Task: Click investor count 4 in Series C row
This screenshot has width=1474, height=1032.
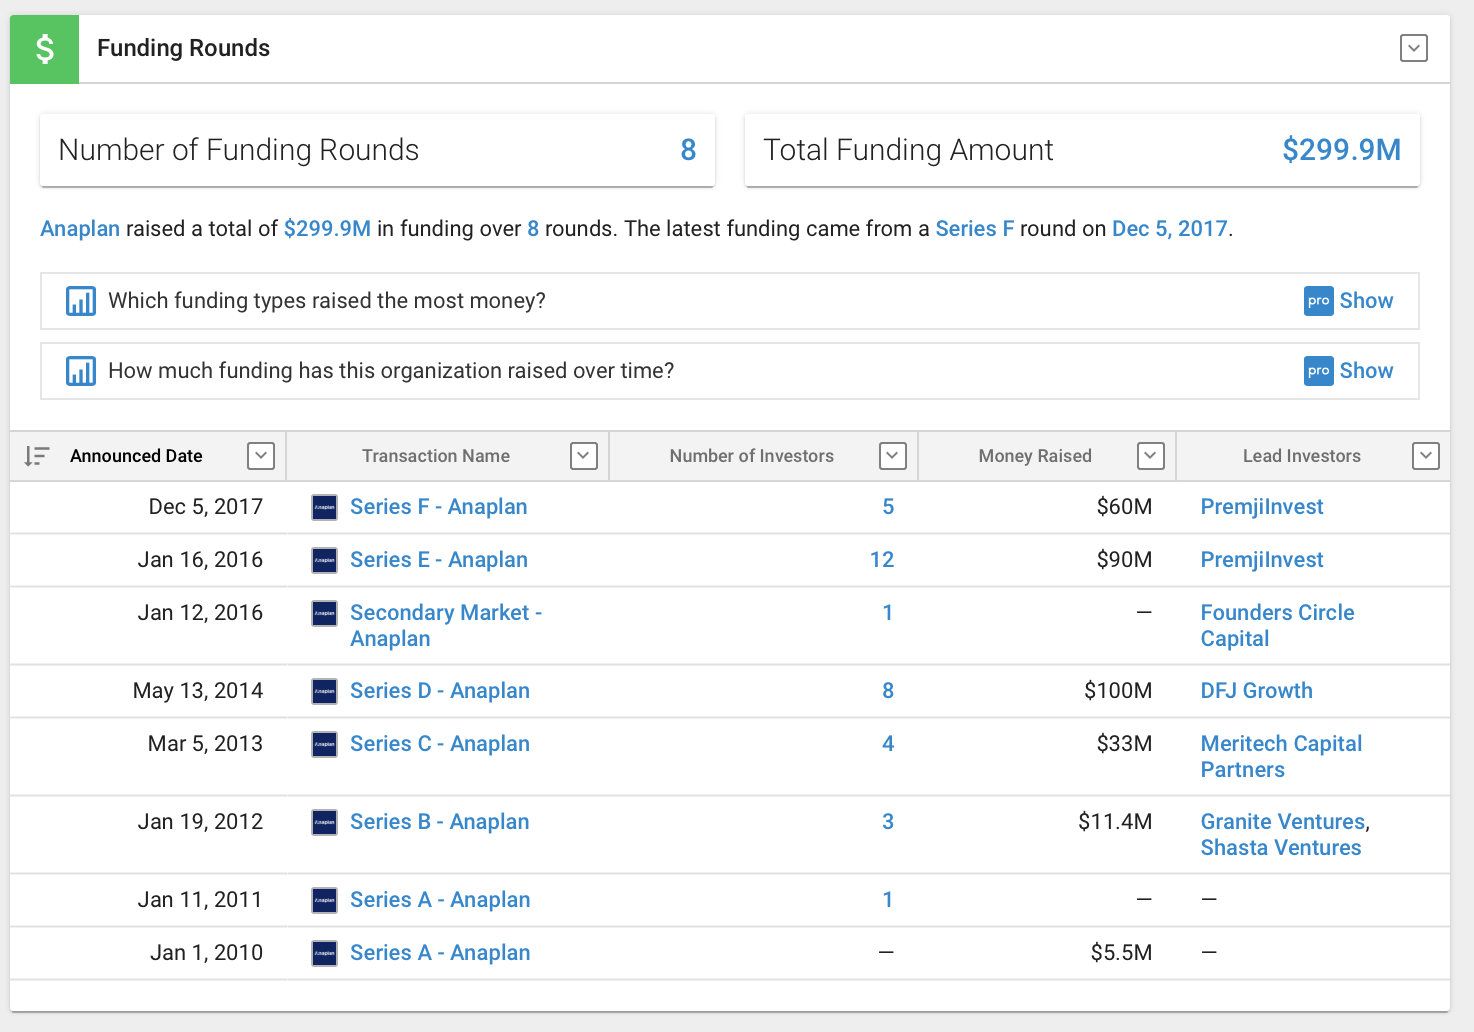Action: [888, 744]
